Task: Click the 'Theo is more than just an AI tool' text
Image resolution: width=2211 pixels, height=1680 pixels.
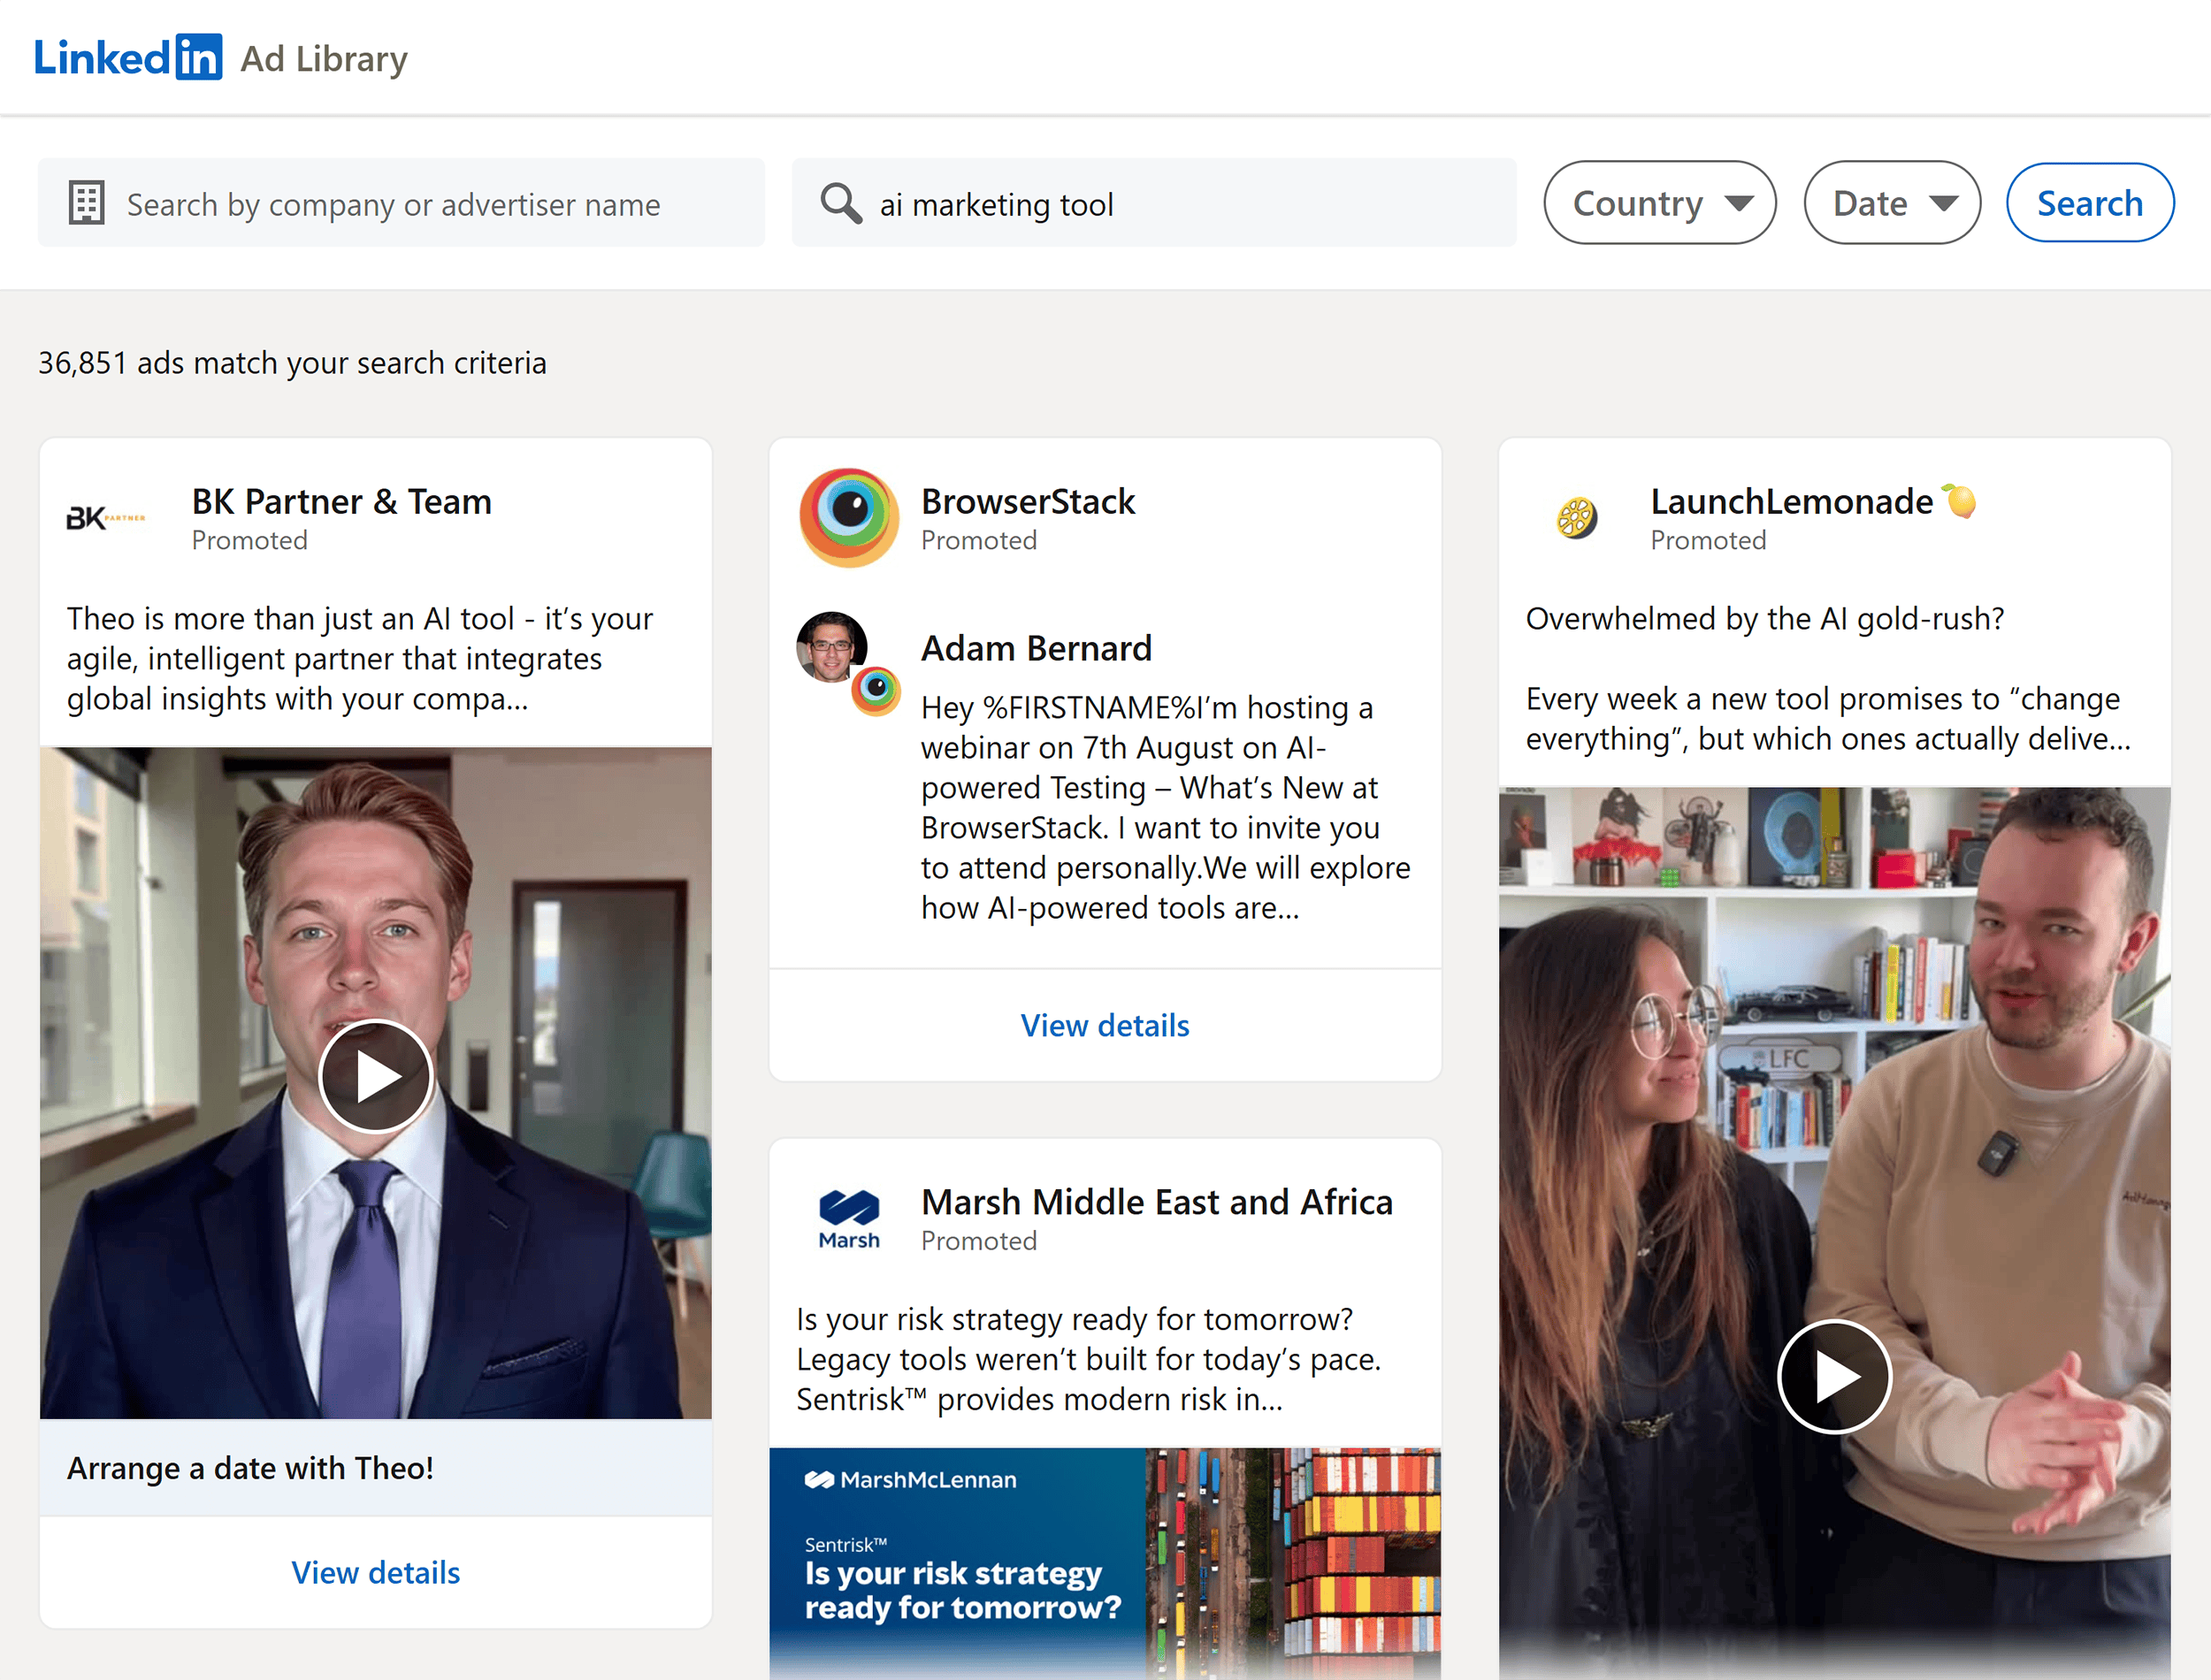Action: coord(360,659)
